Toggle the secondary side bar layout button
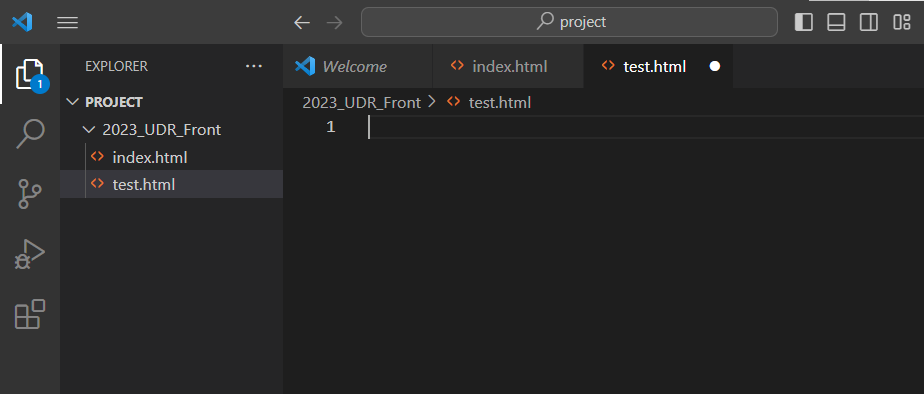Viewport: 924px width, 394px height. point(869,22)
